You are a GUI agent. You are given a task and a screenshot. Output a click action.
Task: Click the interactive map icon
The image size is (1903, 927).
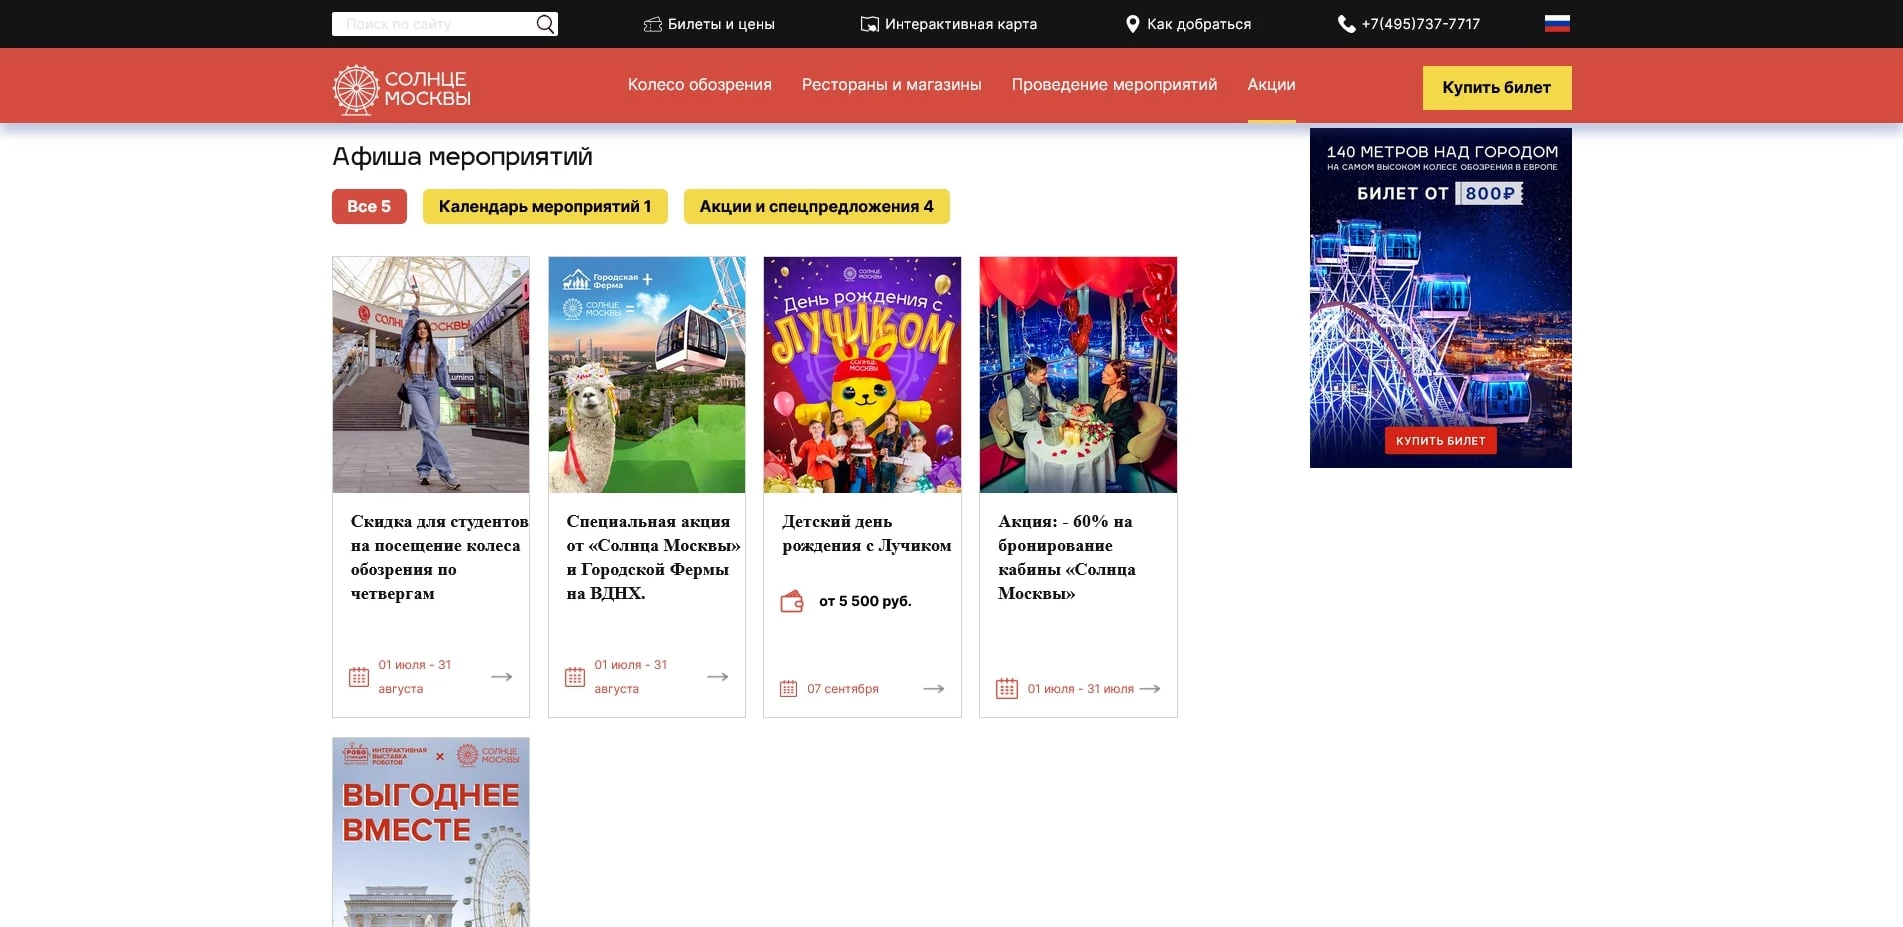coord(869,24)
